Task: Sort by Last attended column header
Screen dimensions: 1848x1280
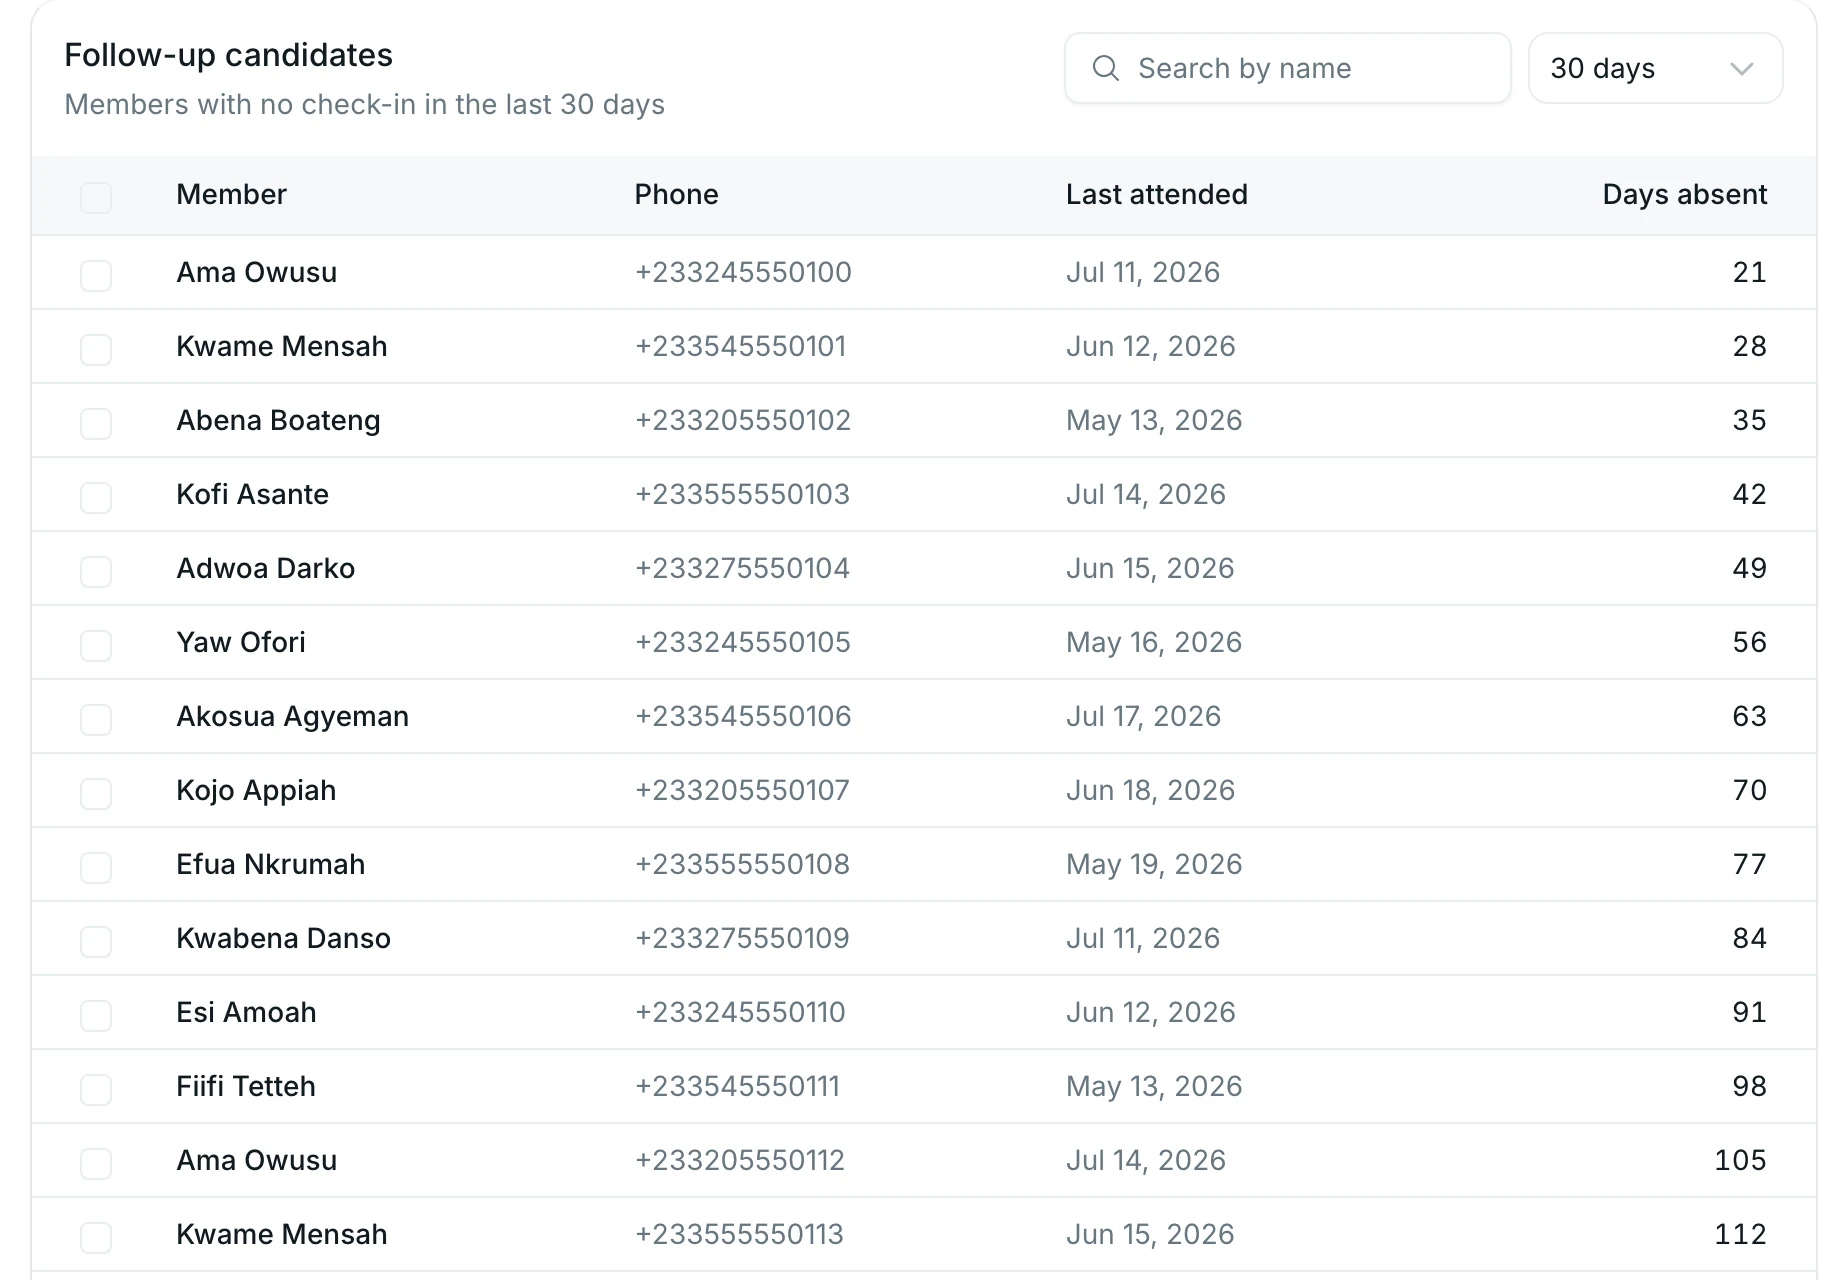Action: 1156,194
